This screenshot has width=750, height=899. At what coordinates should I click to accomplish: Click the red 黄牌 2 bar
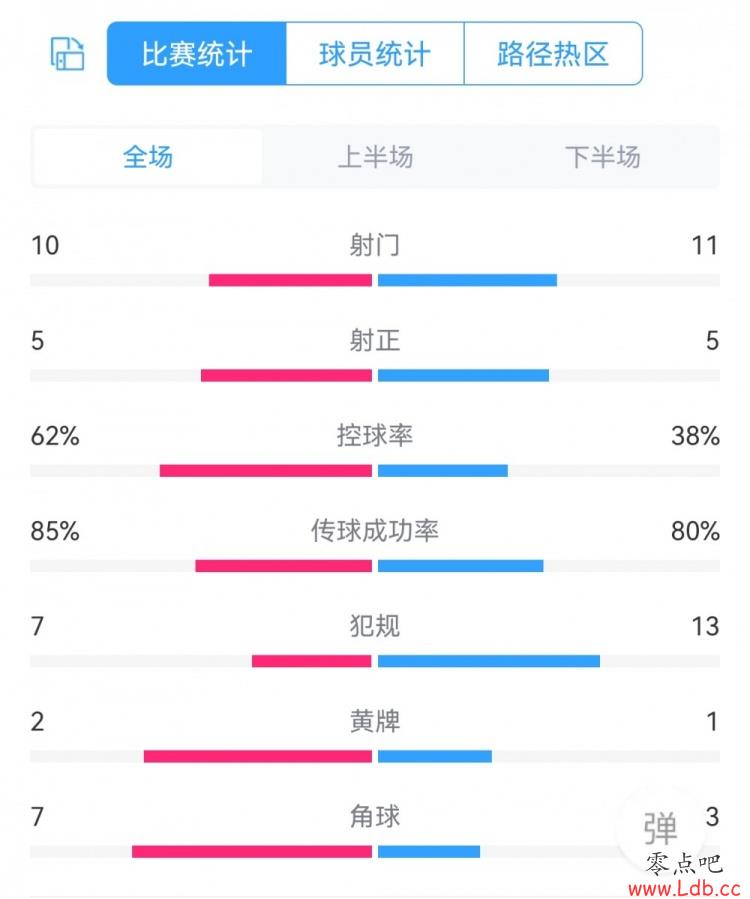click(258, 756)
